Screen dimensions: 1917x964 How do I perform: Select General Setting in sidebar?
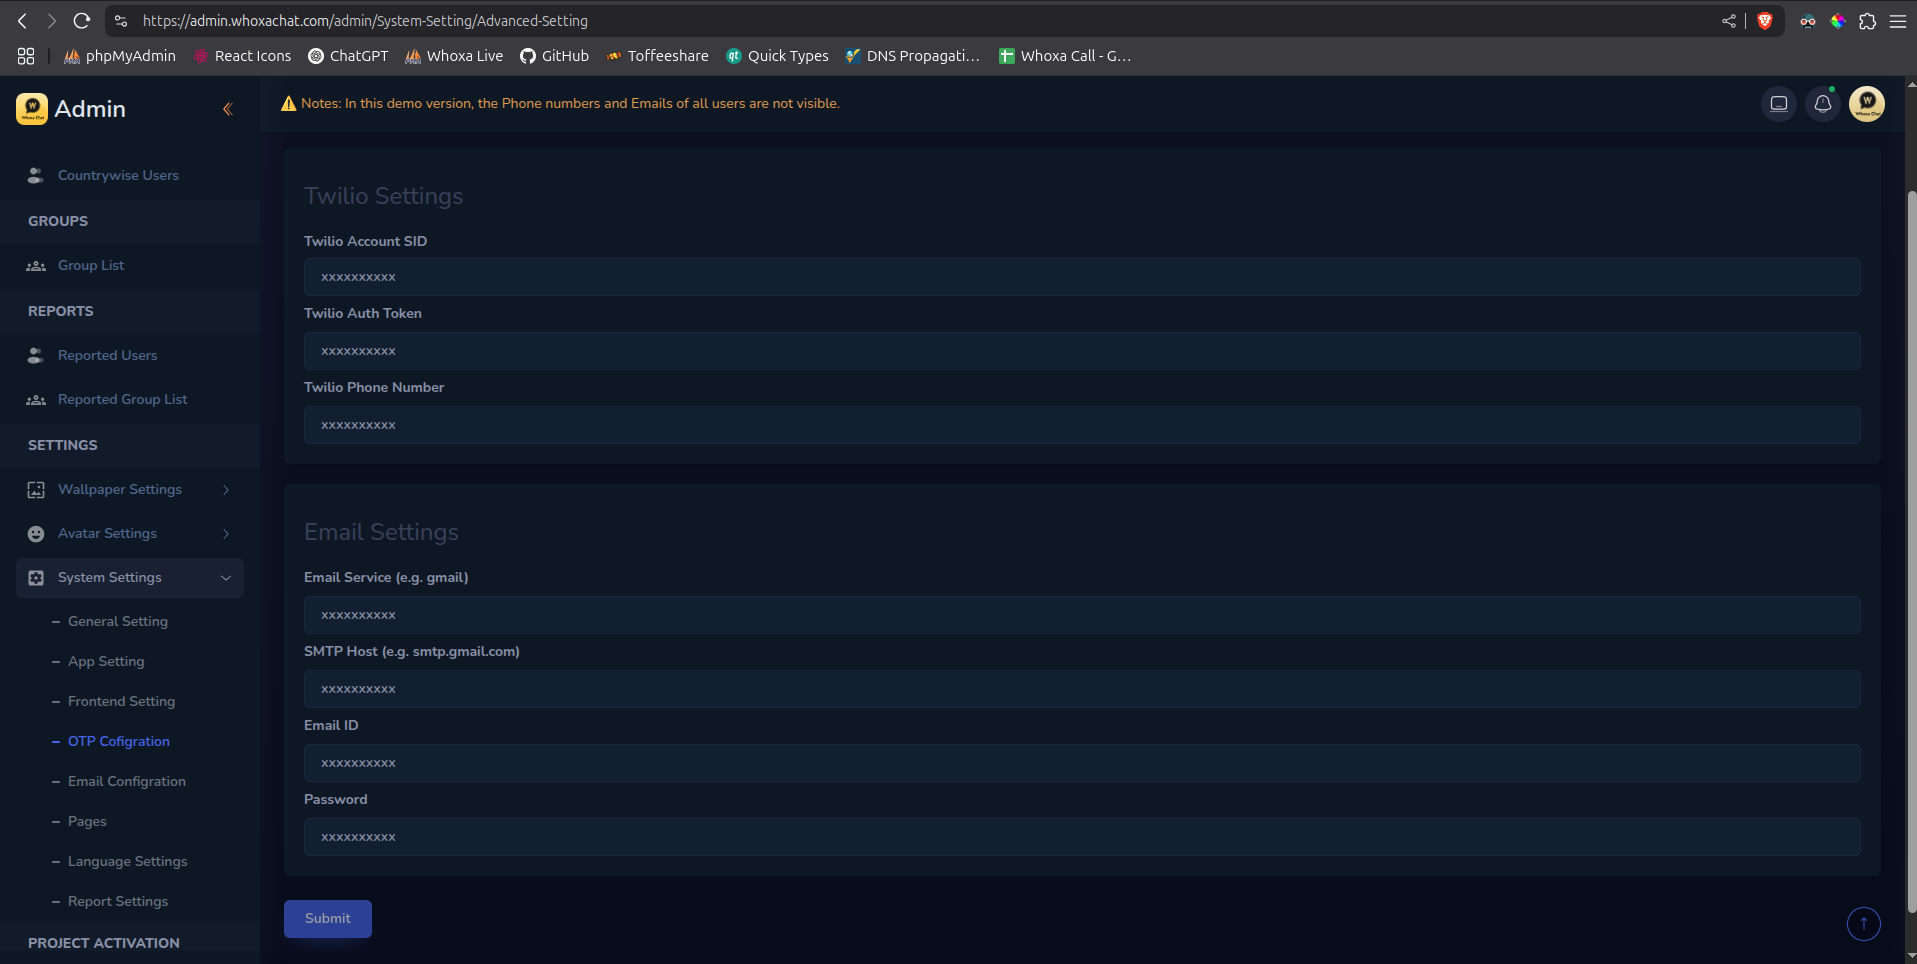point(117,621)
